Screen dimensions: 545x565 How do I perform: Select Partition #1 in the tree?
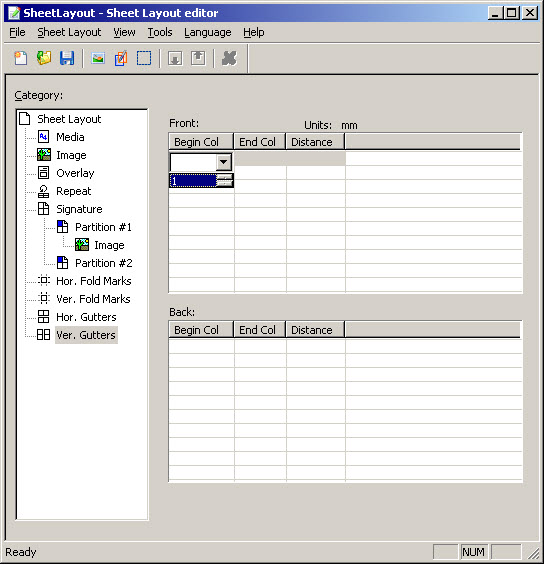click(x=103, y=227)
